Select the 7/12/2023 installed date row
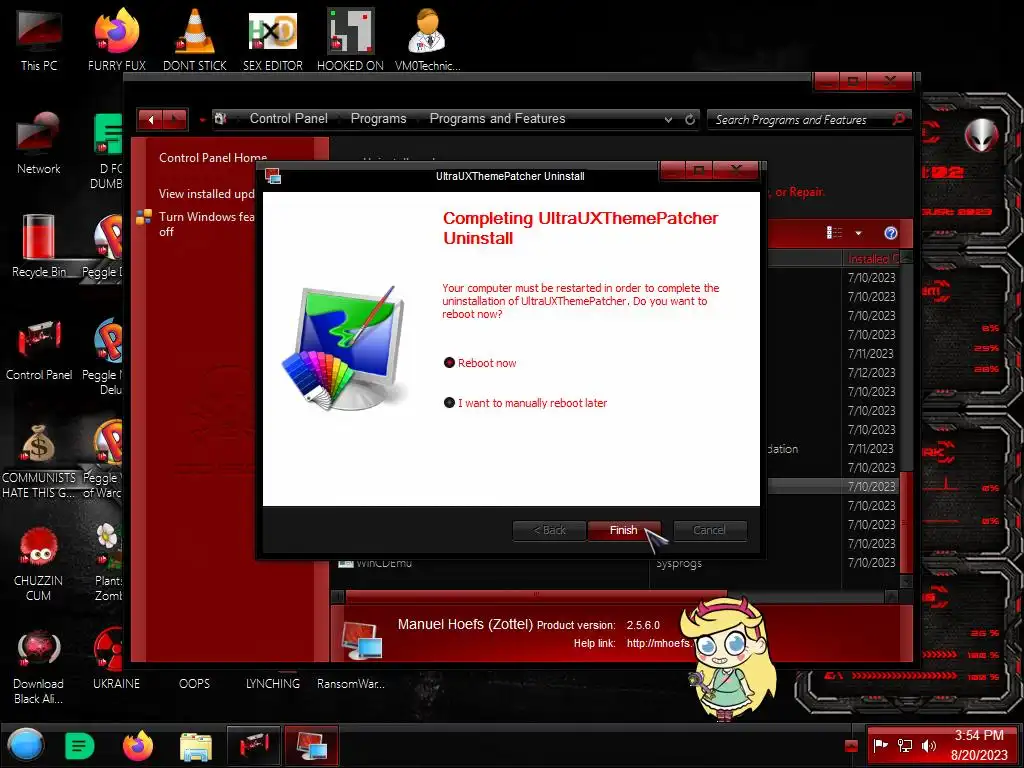The width and height of the screenshot is (1024, 768). (x=871, y=373)
